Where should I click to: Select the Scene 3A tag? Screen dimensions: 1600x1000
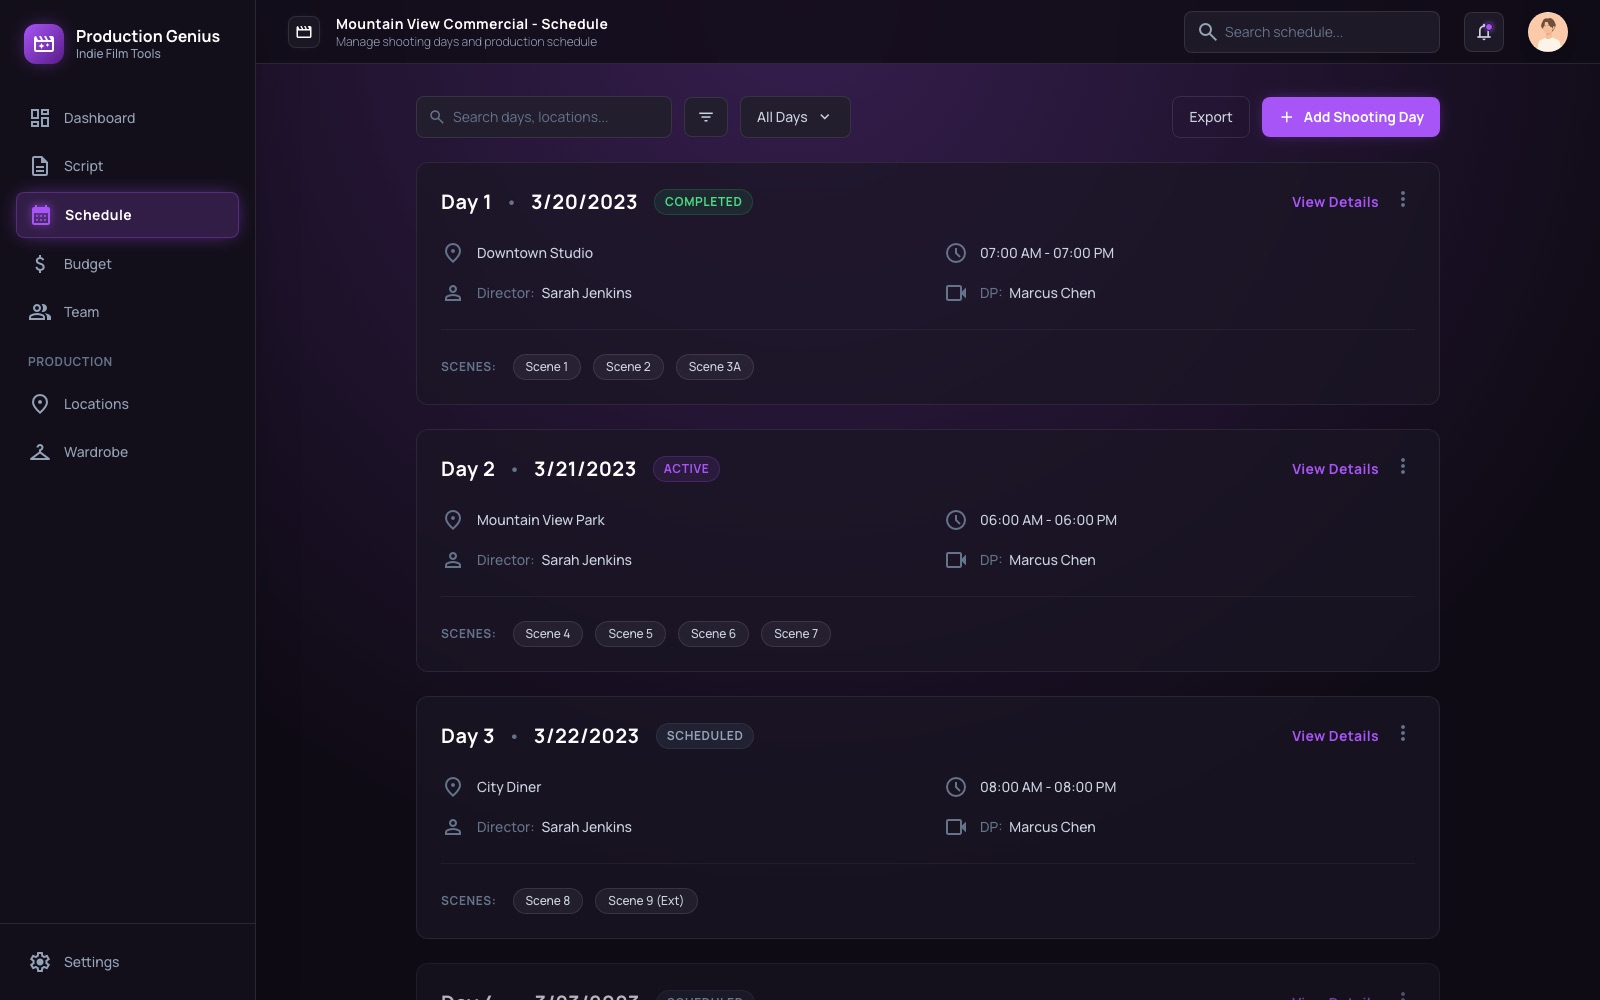point(715,367)
